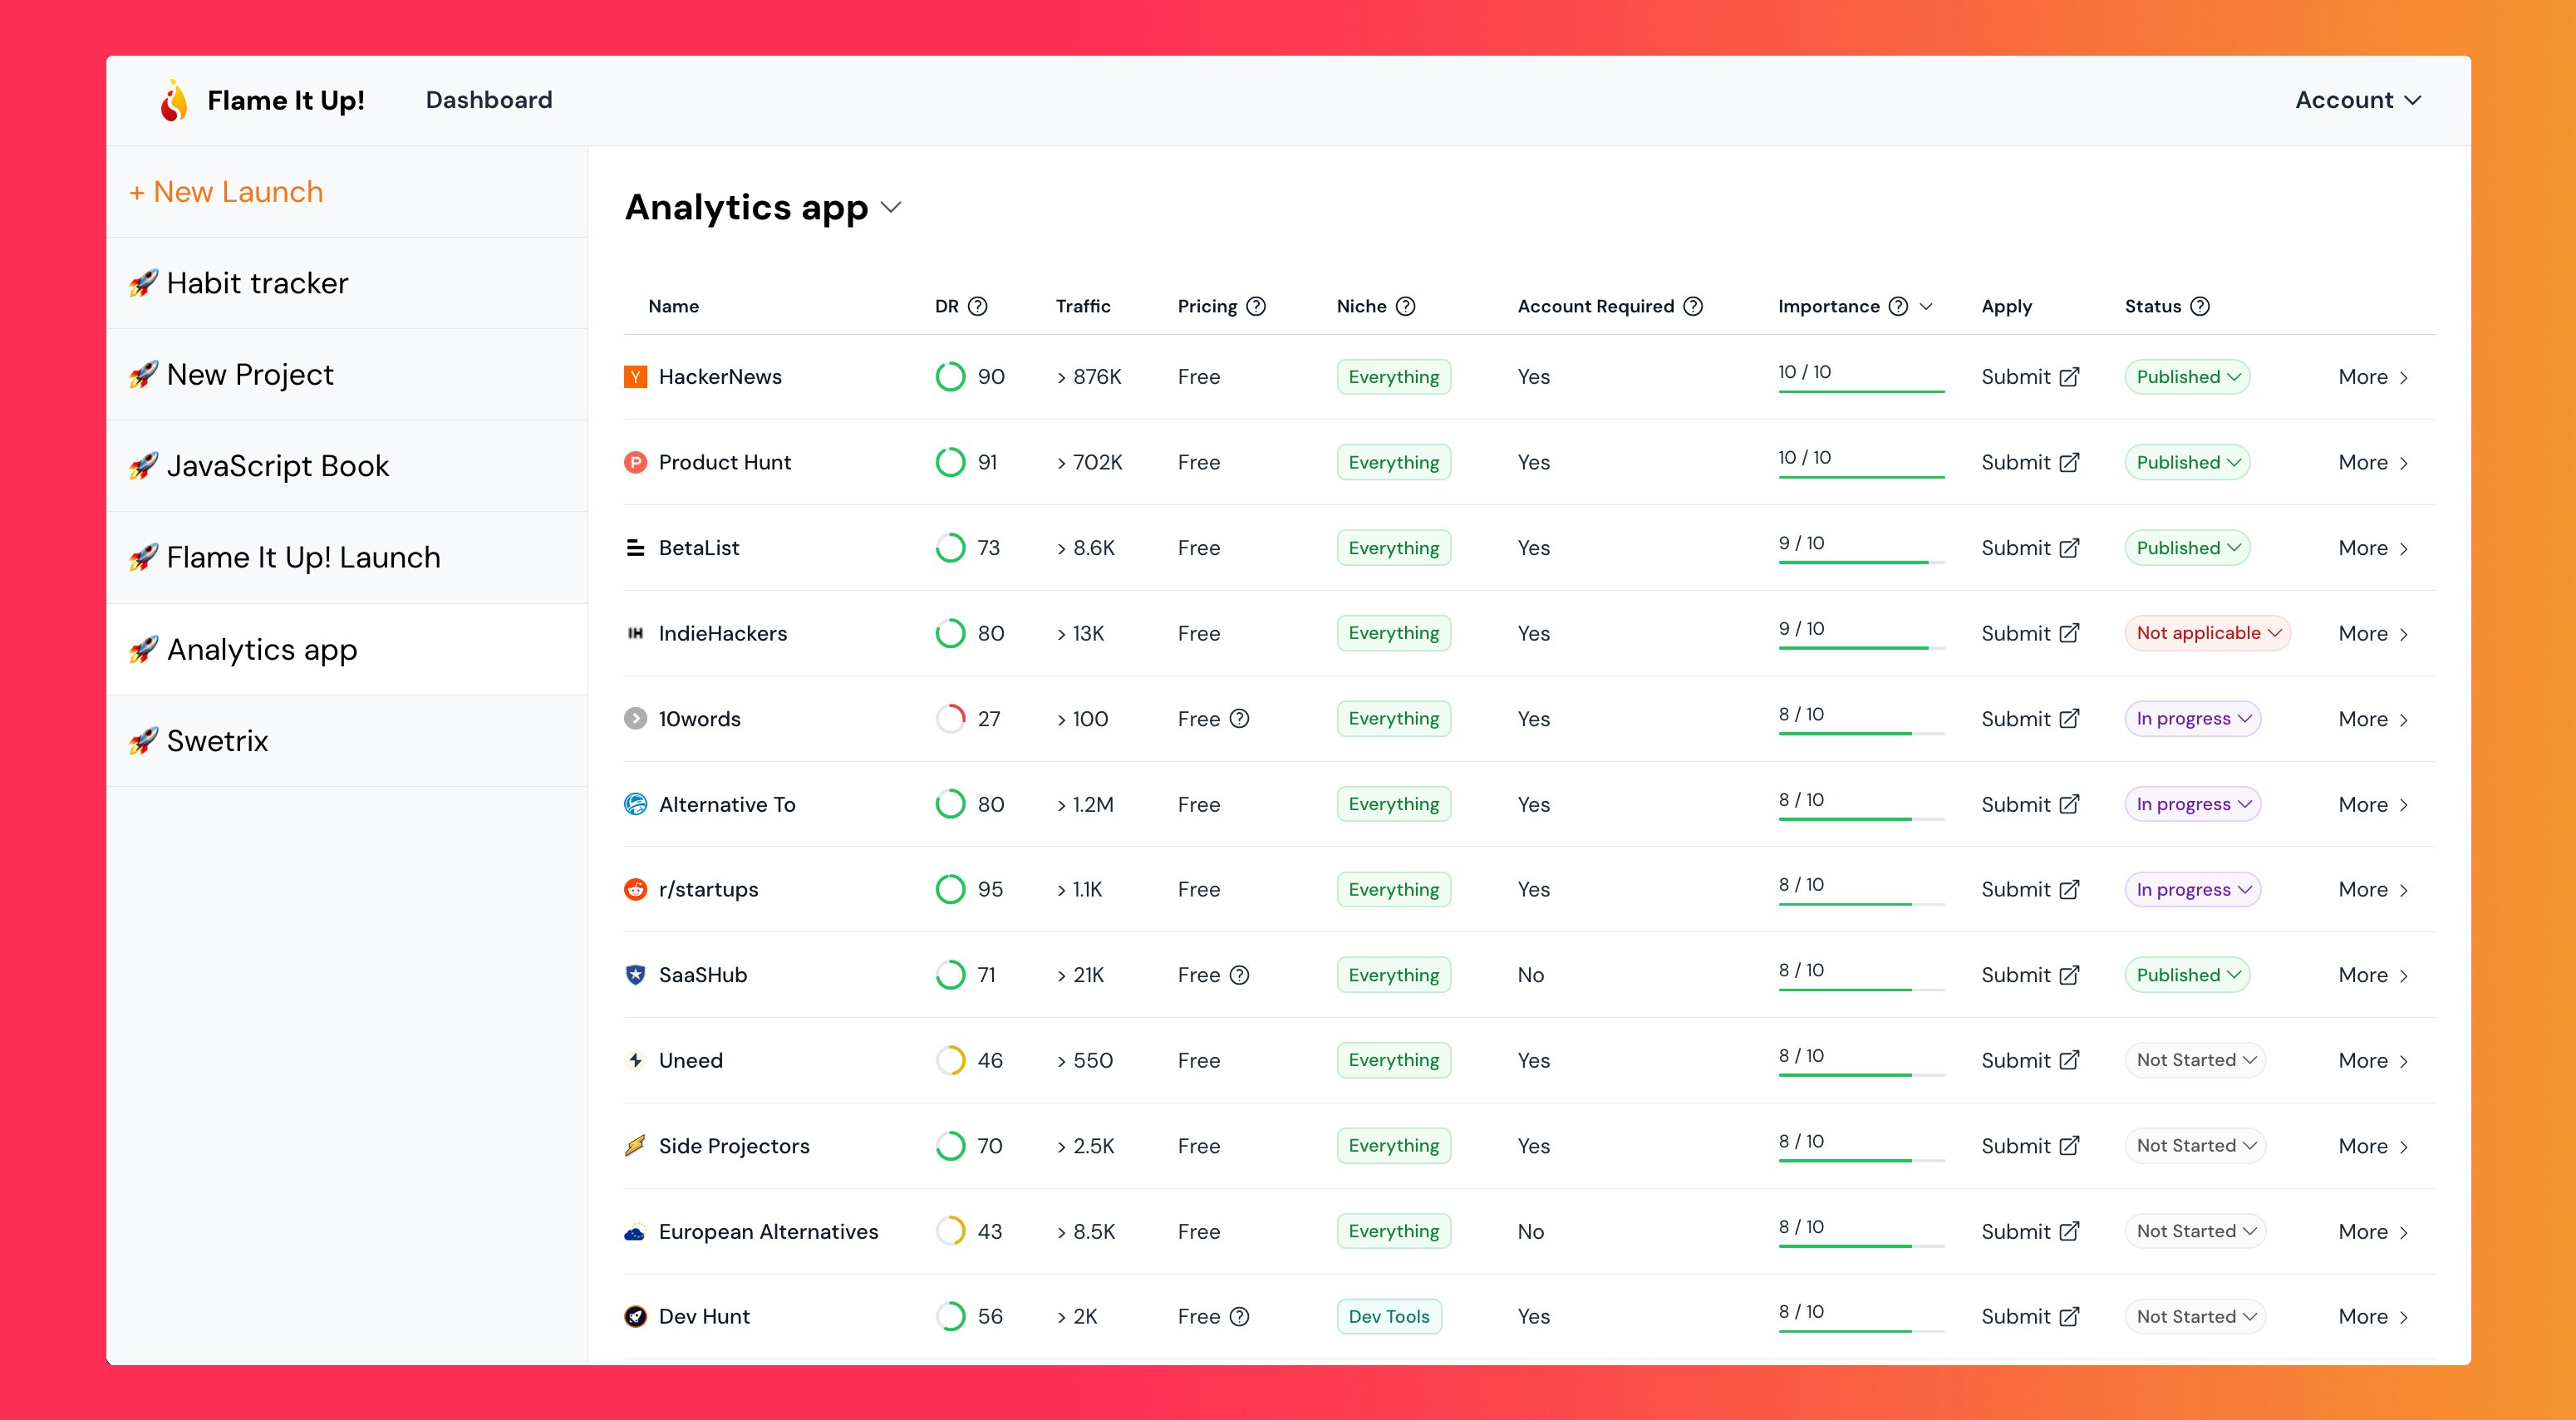Click the Name column header
Image resolution: width=2576 pixels, height=1420 pixels.
tap(673, 306)
